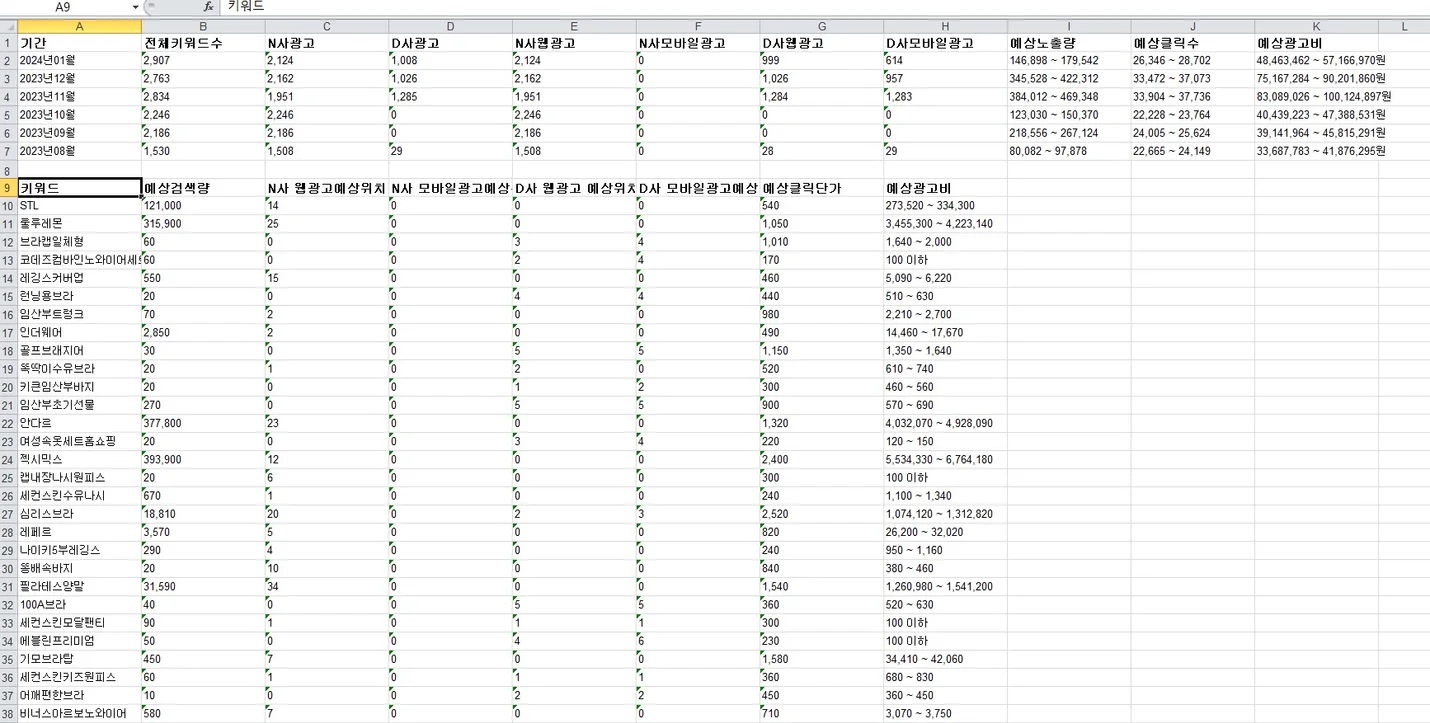Click the 키큰임산부바지 keyword cell
The image size is (1430, 723).
pyautogui.click(x=79, y=386)
